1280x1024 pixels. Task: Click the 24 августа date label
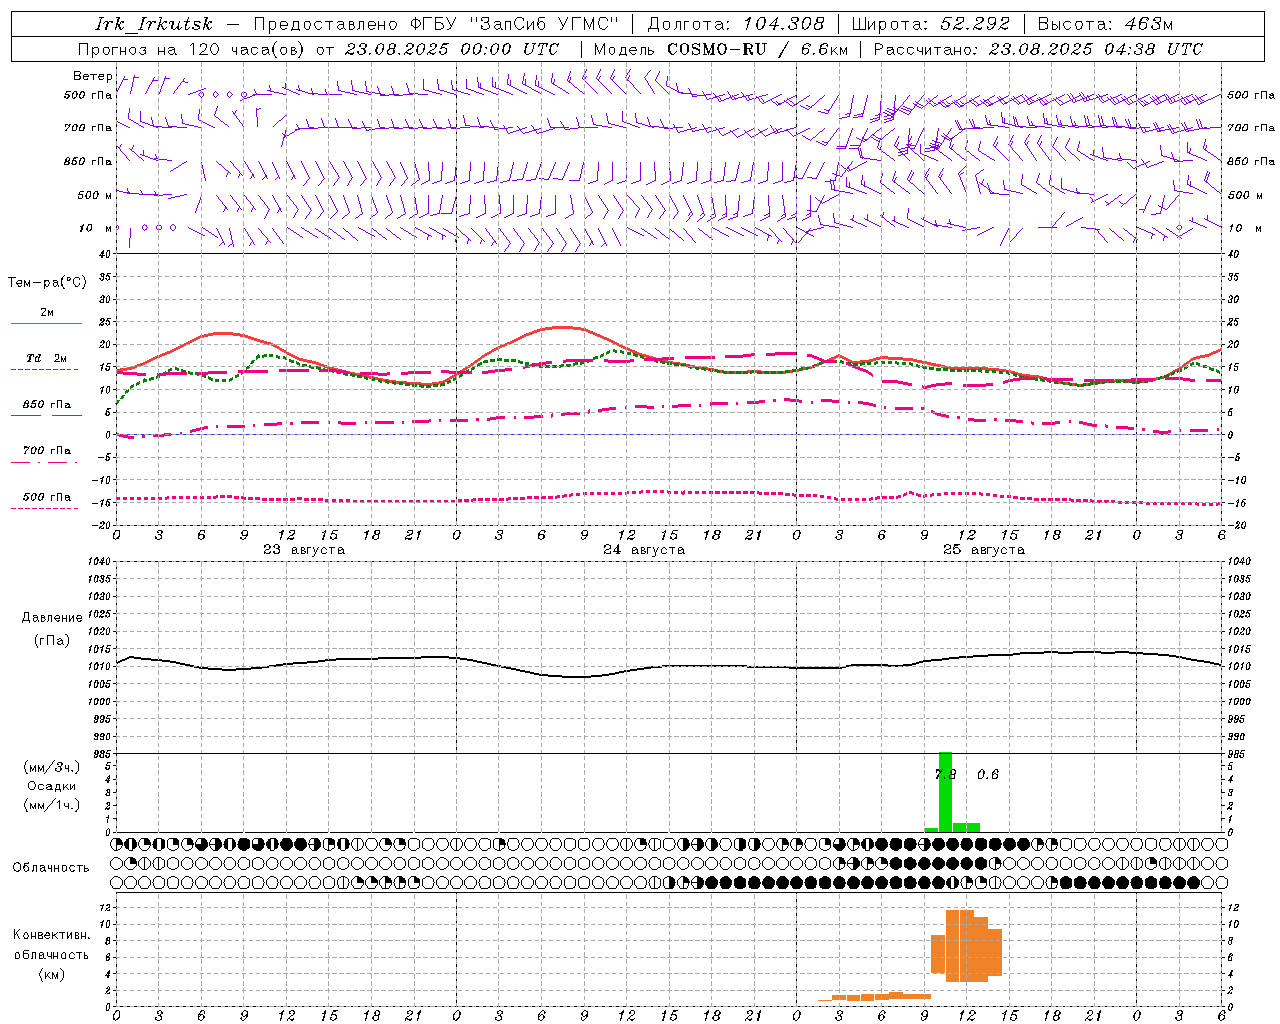pyautogui.click(x=644, y=550)
